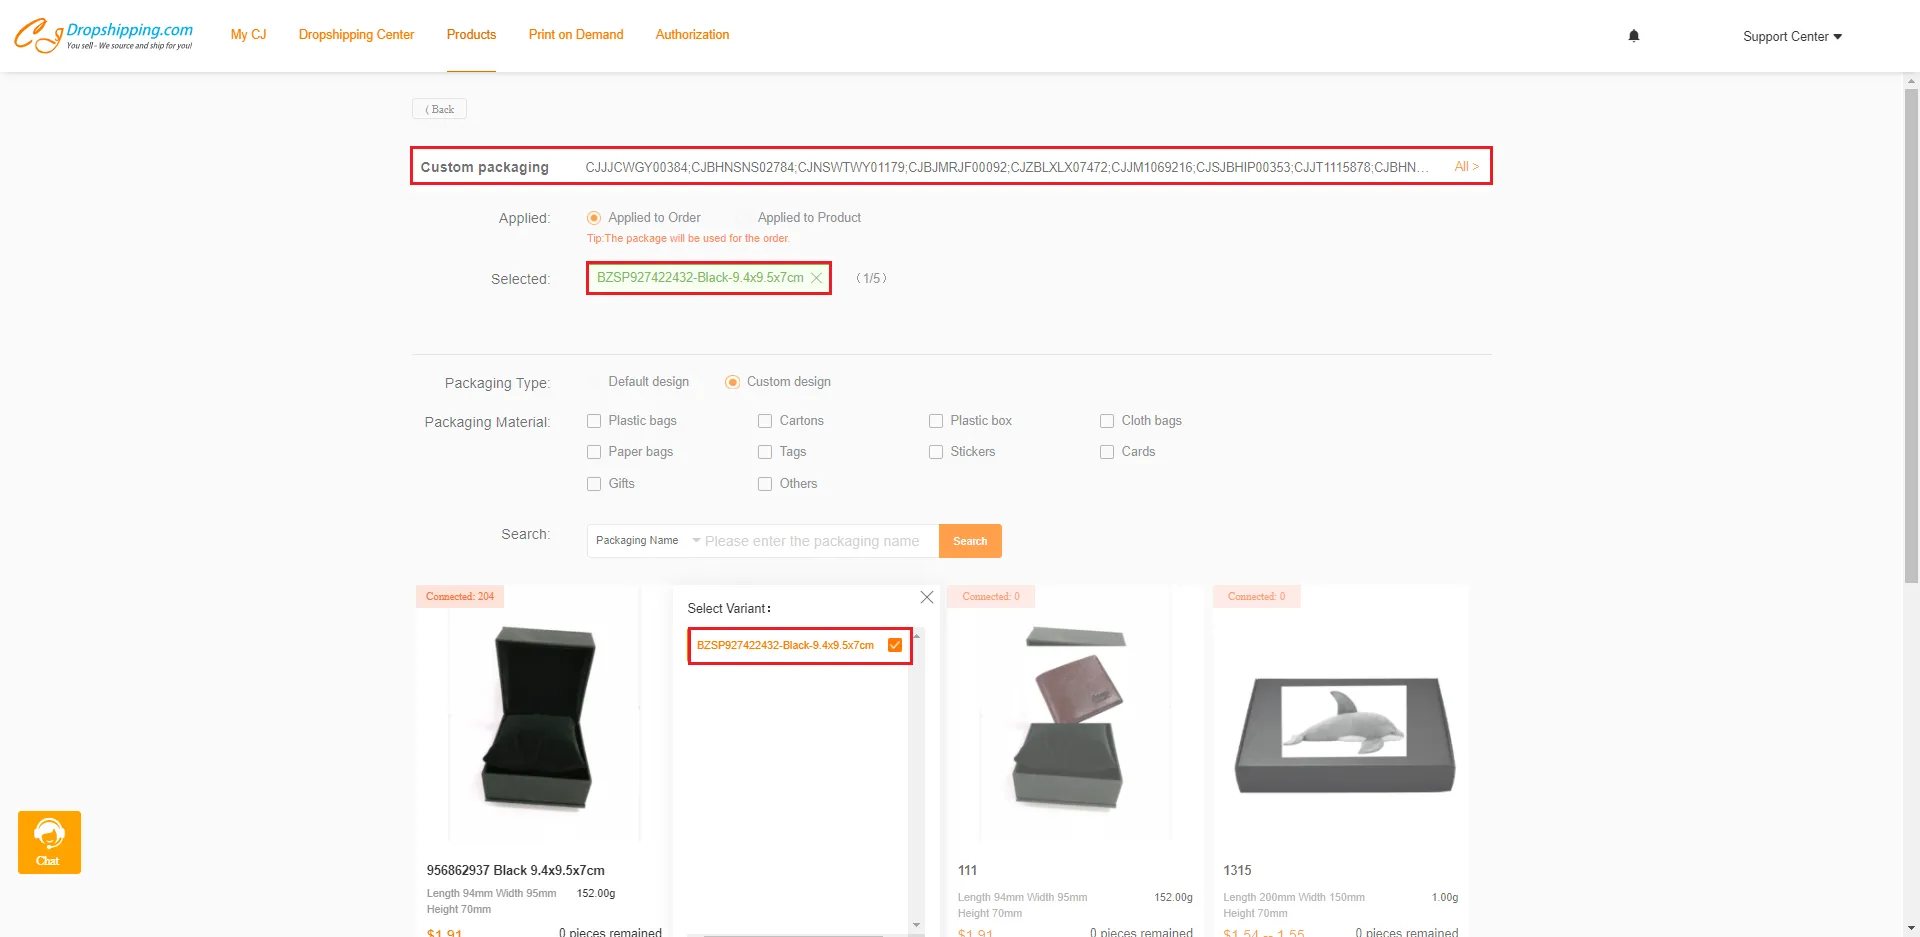Image resolution: width=1920 pixels, height=937 pixels.
Task: Go to Dropshipping Center menu
Action: point(356,35)
